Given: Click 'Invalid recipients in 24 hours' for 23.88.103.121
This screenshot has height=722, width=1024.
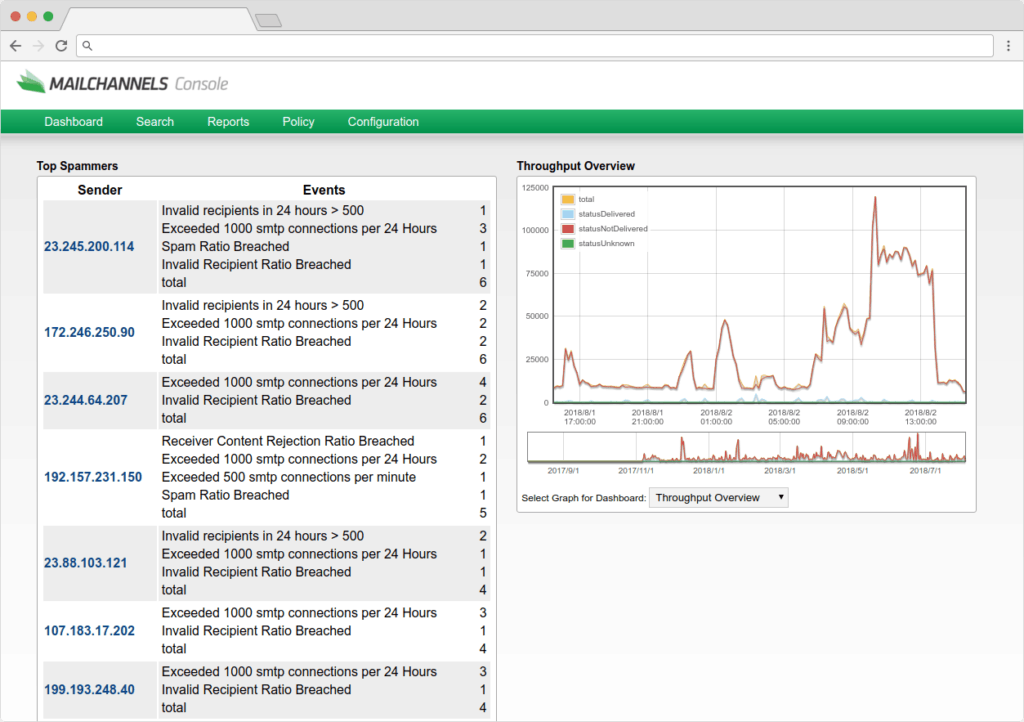Looking at the screenshot, I should (x=263, y=535).
